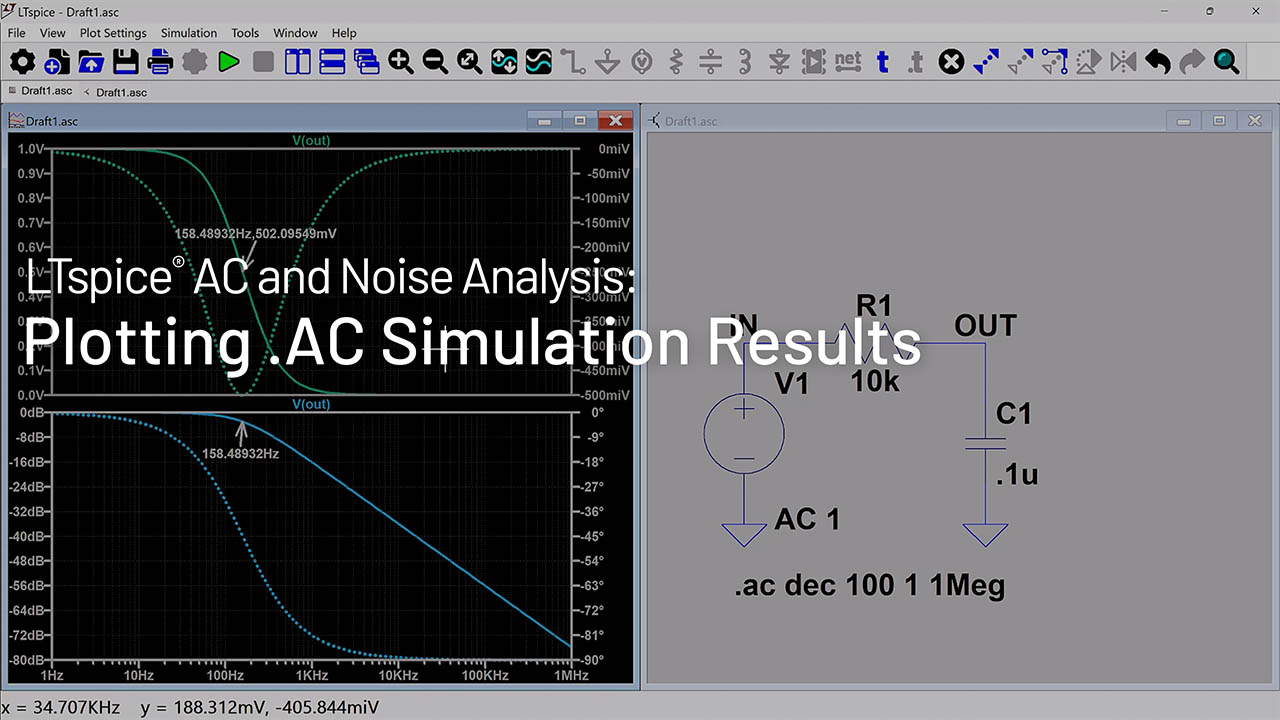Open the Tools menu
The image size is (1280, 720).
tap(245, 33)
